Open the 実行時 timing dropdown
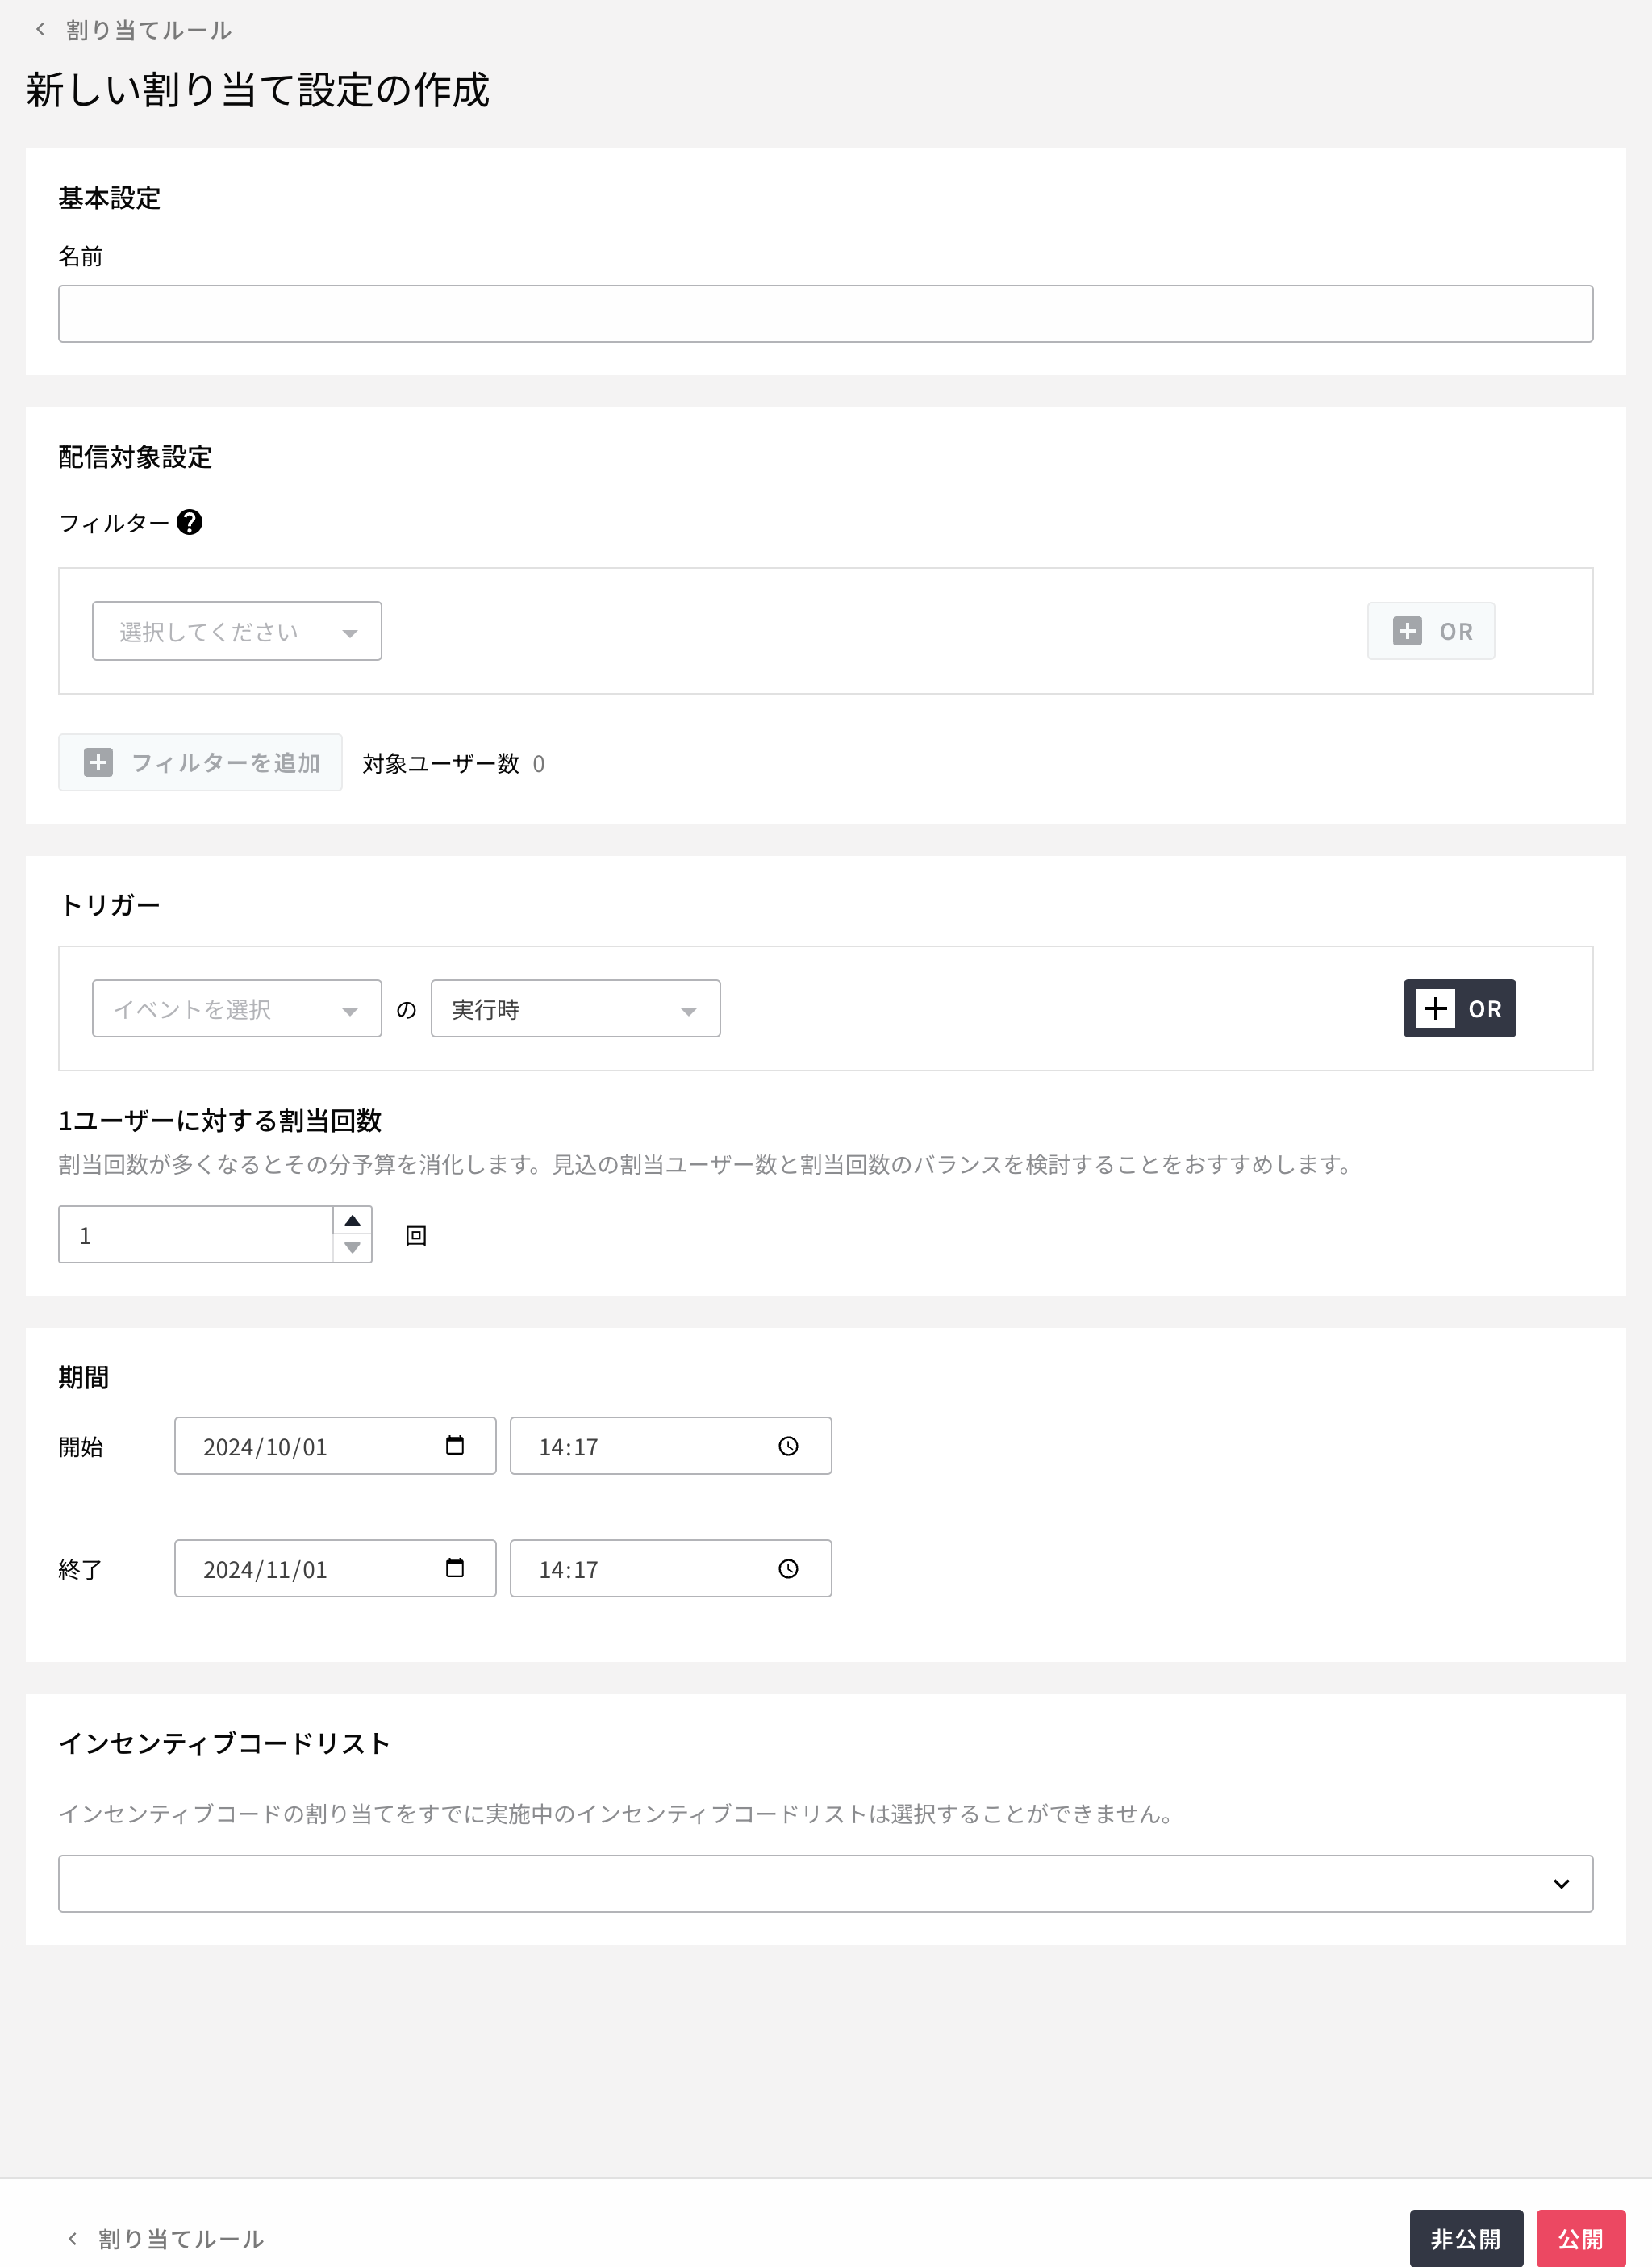 pos(575,1008)
